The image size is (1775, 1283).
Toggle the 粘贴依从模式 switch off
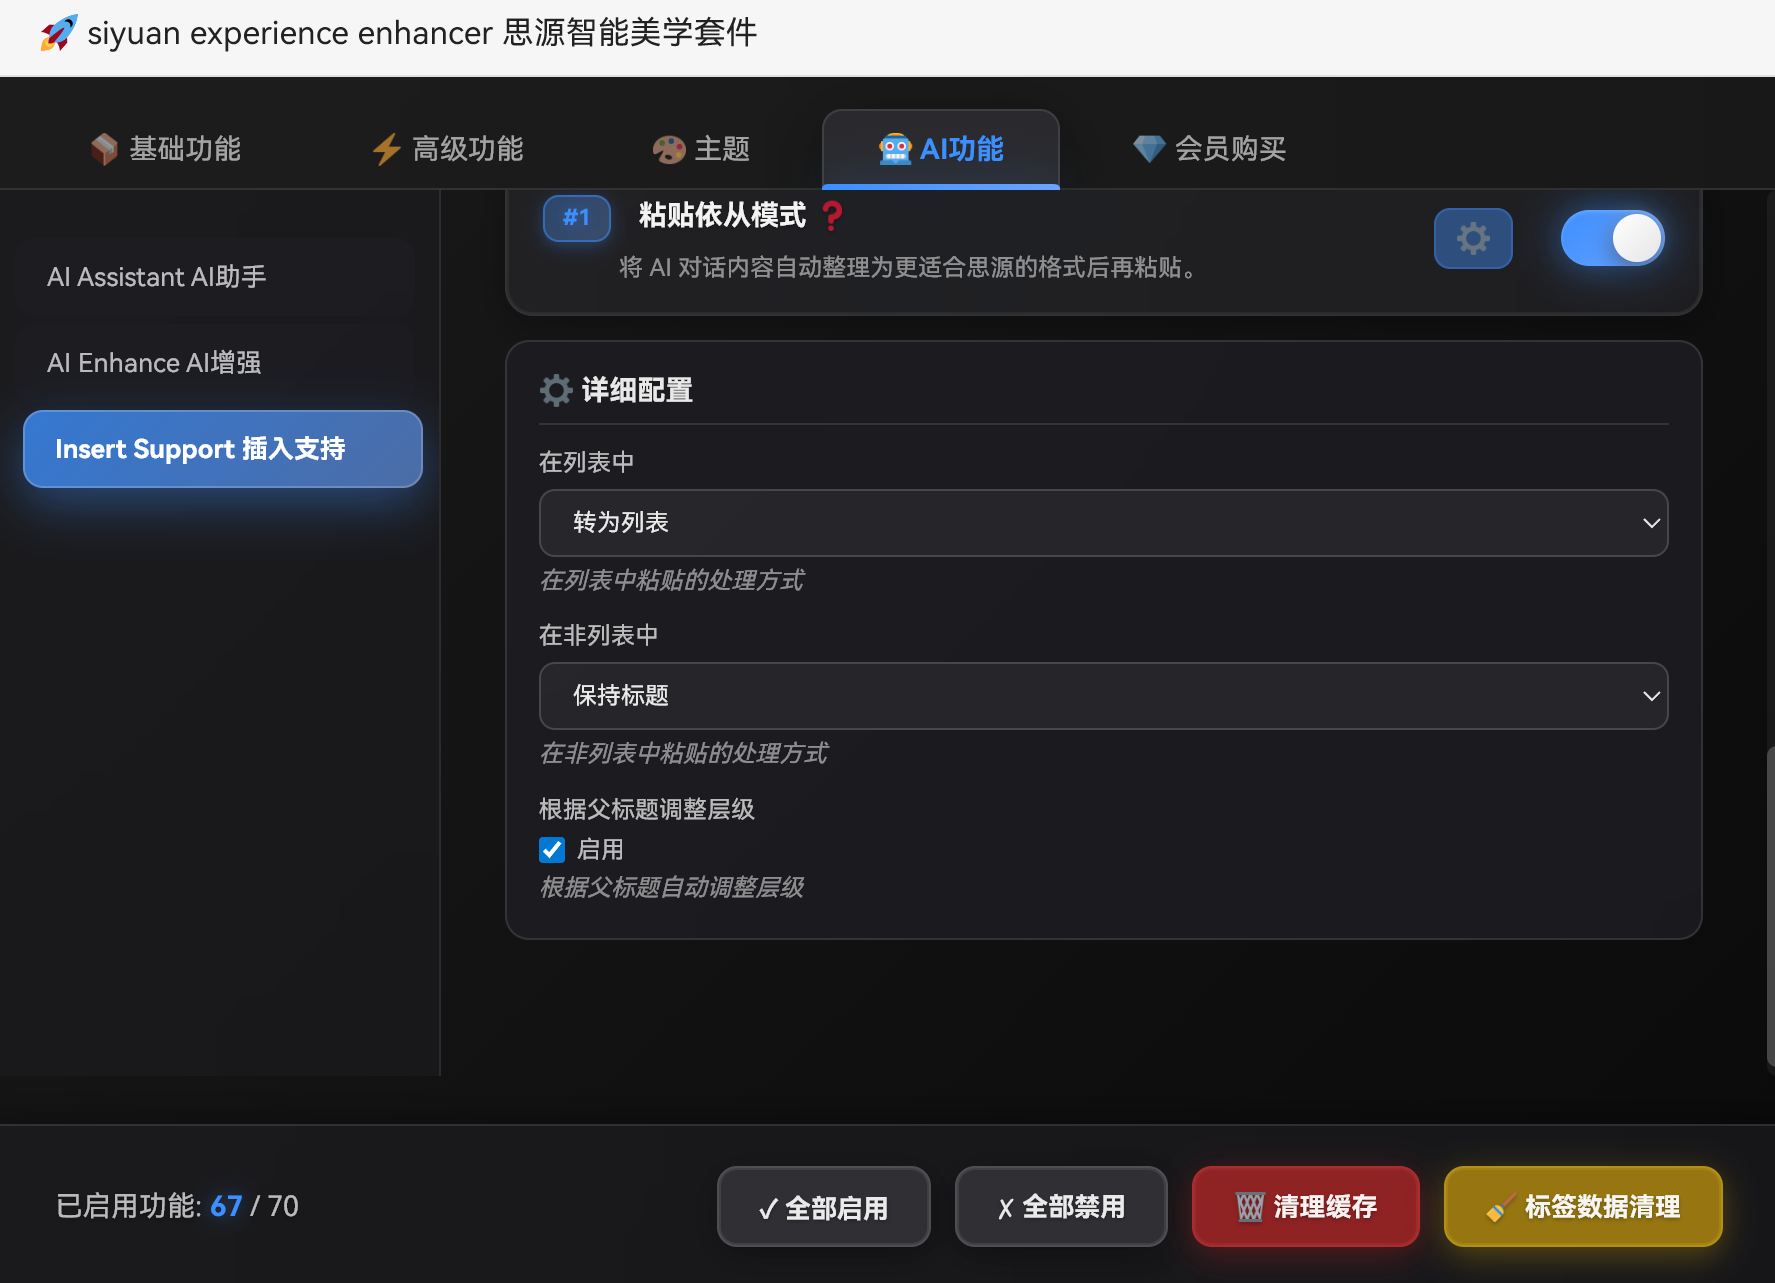1612,238
